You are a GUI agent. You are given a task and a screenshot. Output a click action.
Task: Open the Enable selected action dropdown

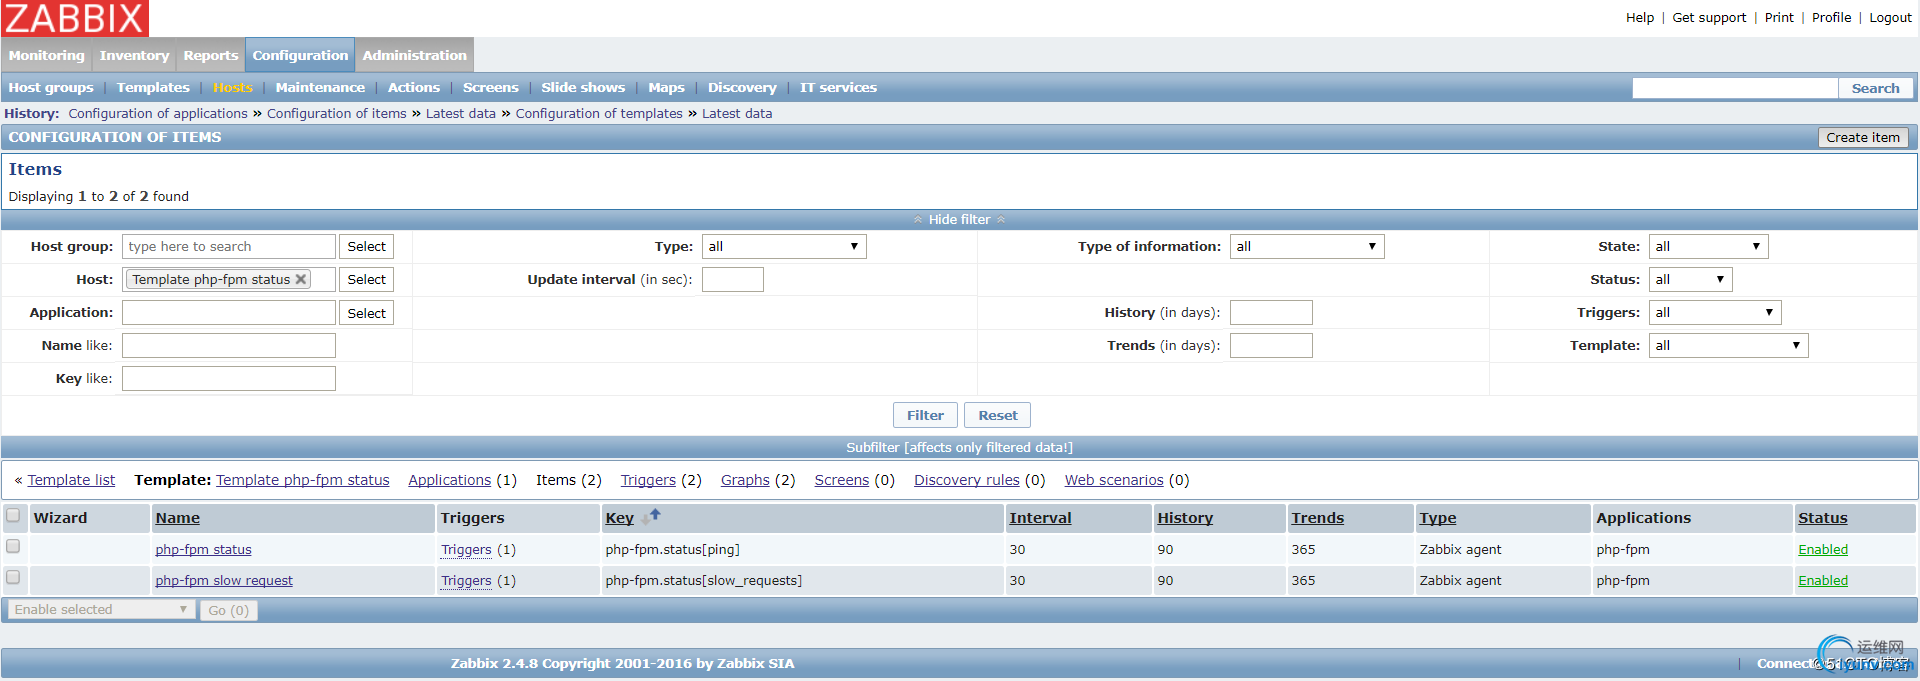coord(101,609)
